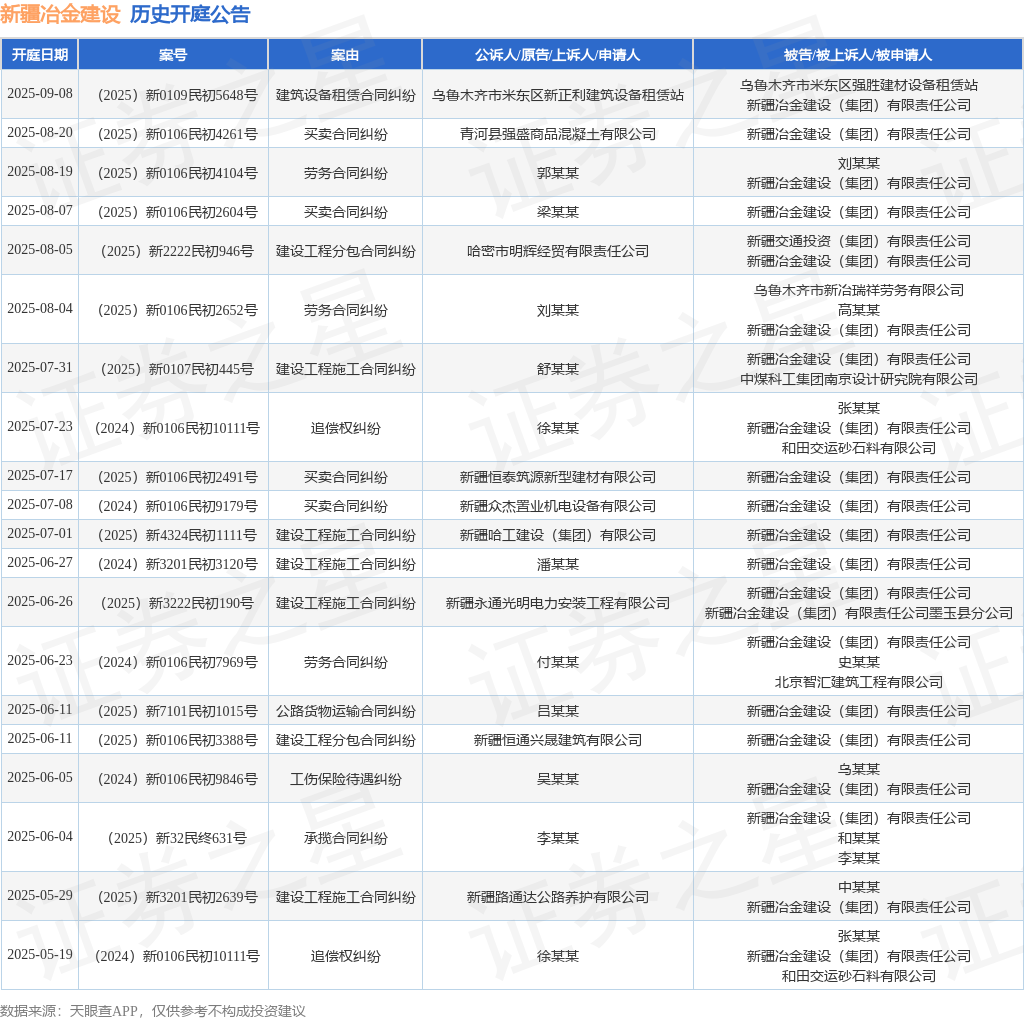This screenshot has width=1024, height=1020.
Task: Click plaintiff 郭某某
Action: (558, 174)
